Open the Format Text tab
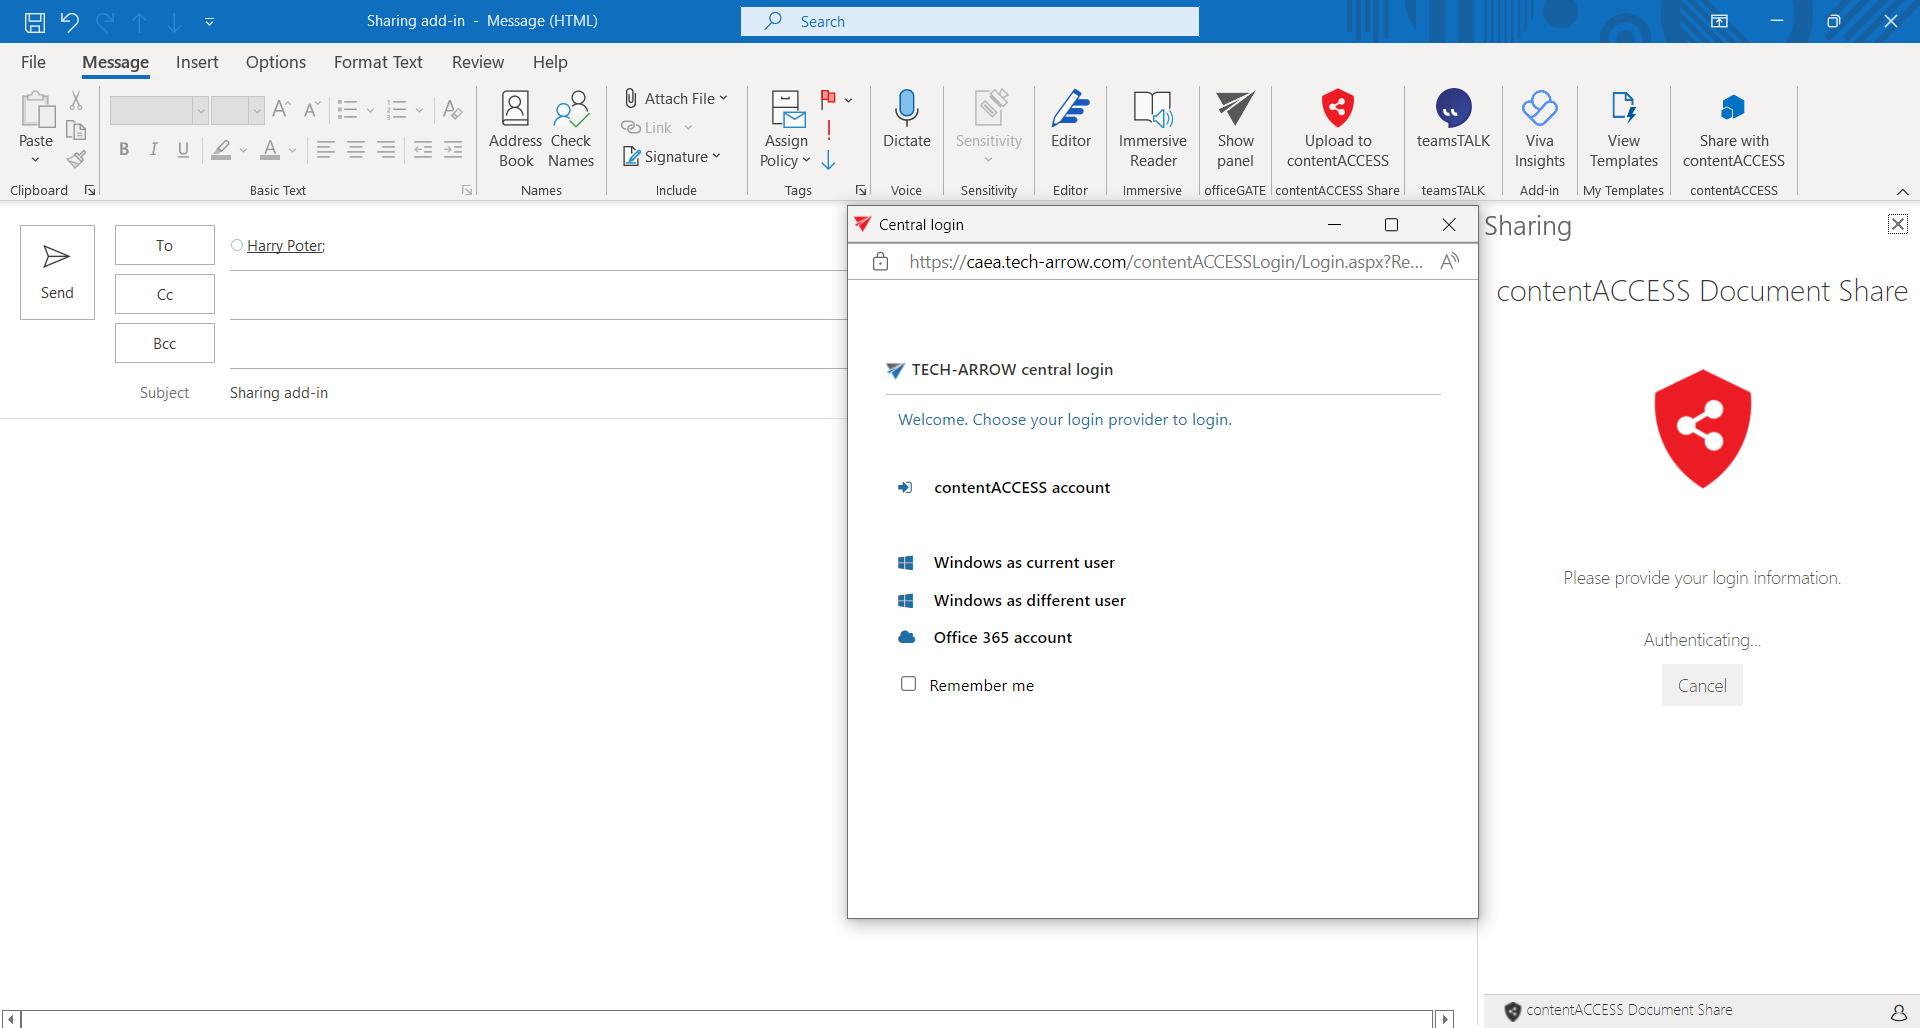 pos(378,62)
